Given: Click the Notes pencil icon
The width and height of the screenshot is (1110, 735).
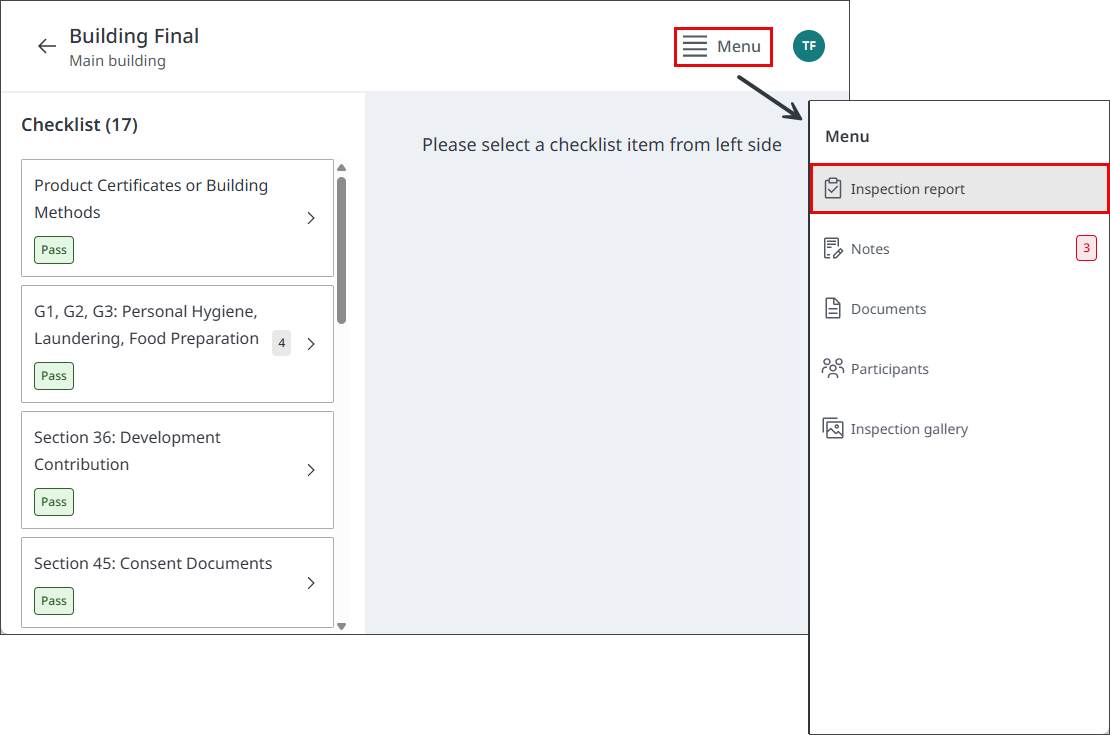Looking at the screenshot, I should click(x=833, y=249).
